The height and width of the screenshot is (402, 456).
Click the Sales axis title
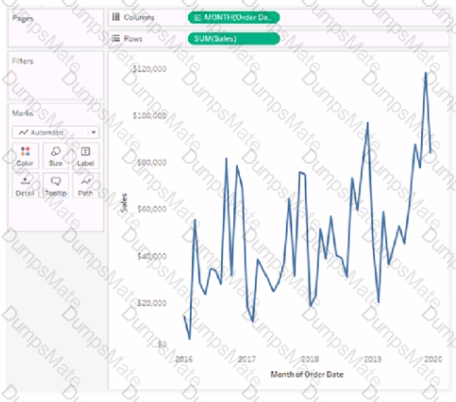tap(124, 203)
